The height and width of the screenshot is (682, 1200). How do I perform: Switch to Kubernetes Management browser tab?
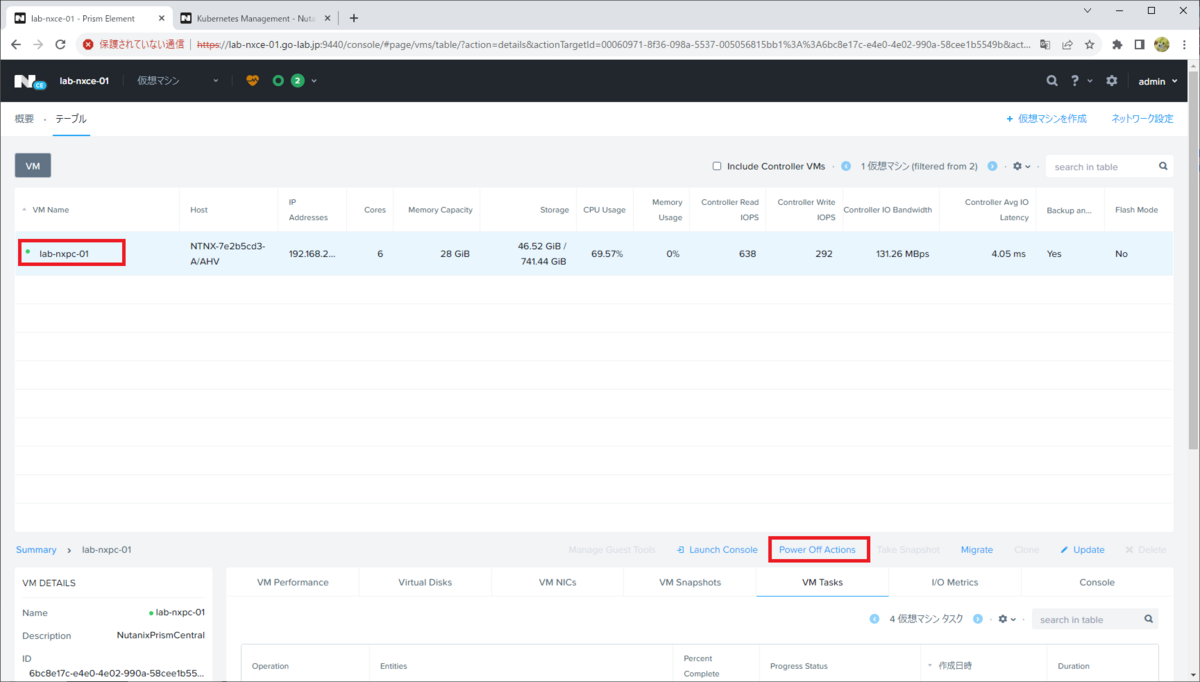tap(256, 18)
